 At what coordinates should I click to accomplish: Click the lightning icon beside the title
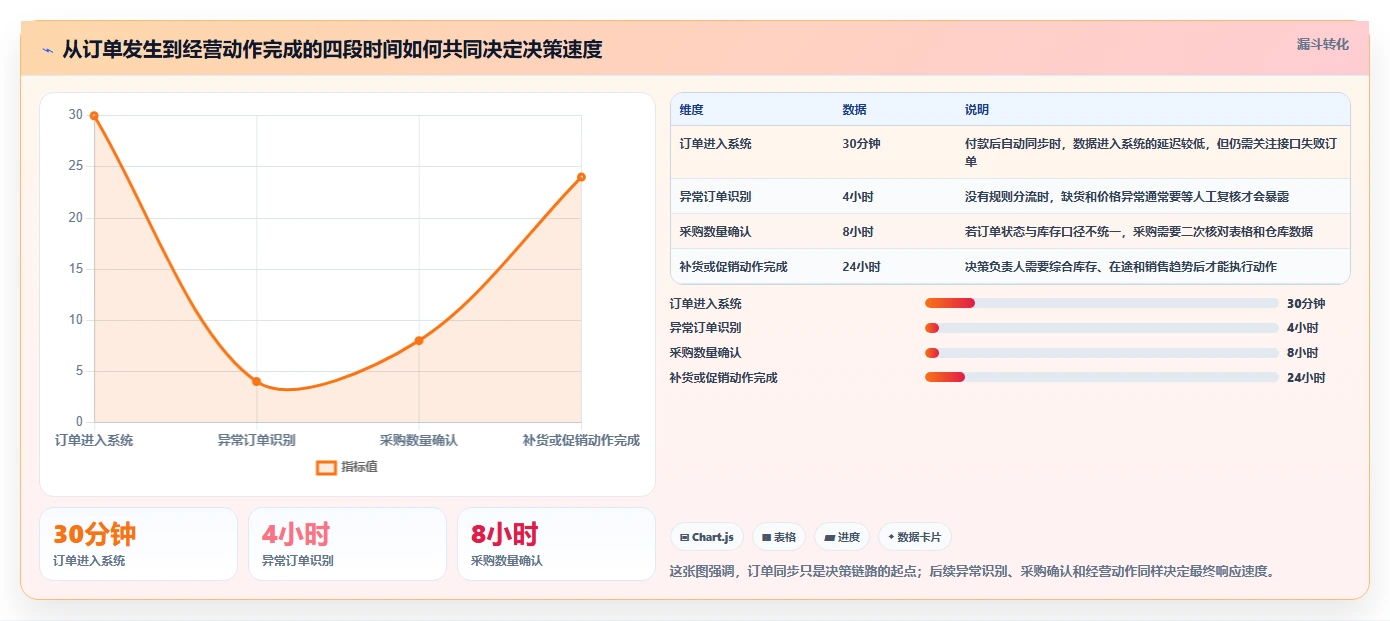click(x=47, y=50)
